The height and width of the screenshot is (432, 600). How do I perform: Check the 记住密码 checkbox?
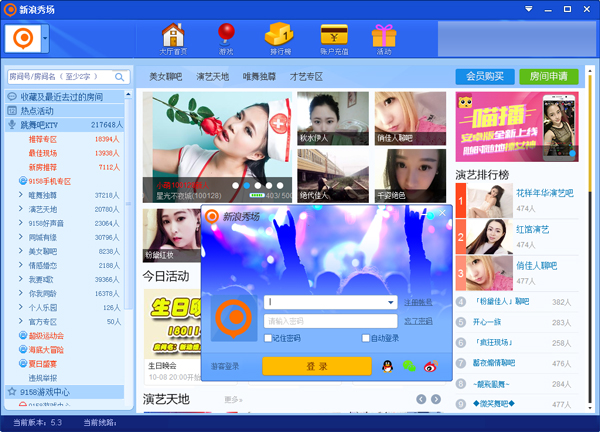tap(268, 338)
